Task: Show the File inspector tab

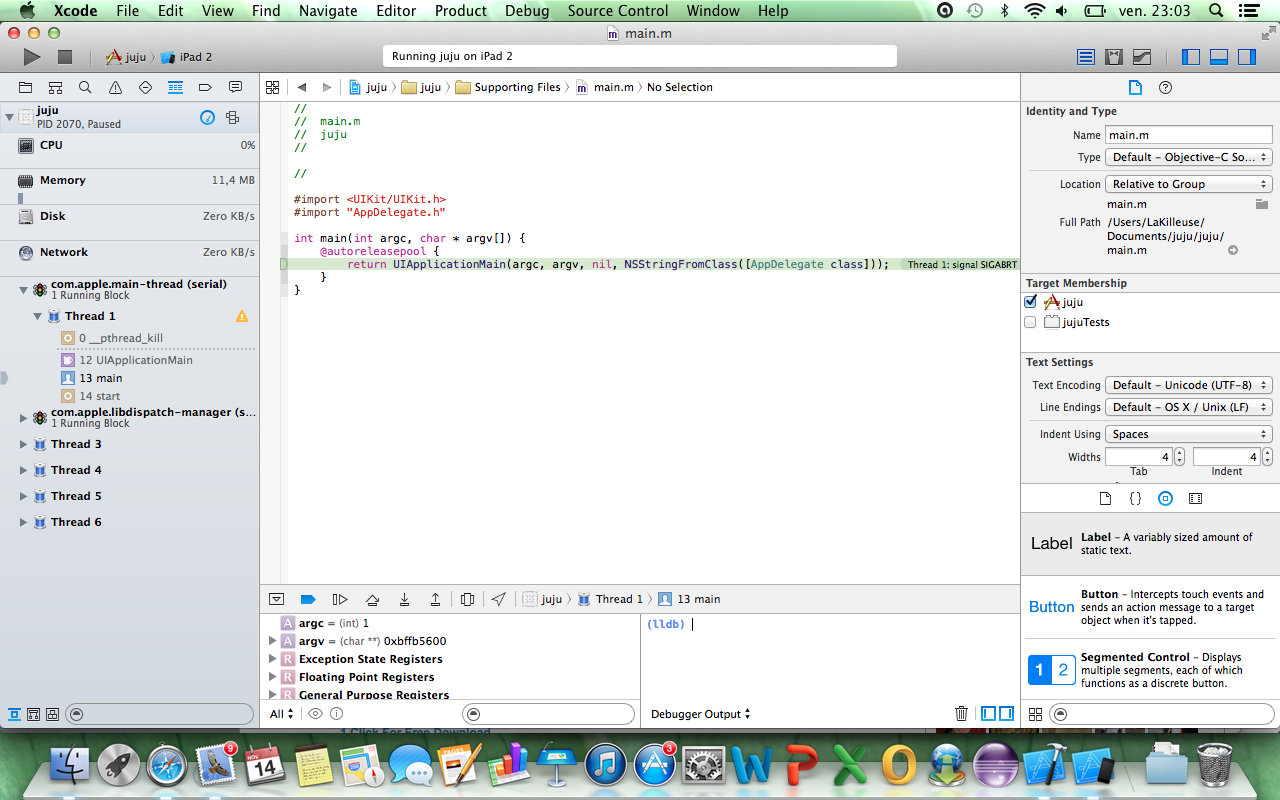Action: click(x=1135, y=87)
